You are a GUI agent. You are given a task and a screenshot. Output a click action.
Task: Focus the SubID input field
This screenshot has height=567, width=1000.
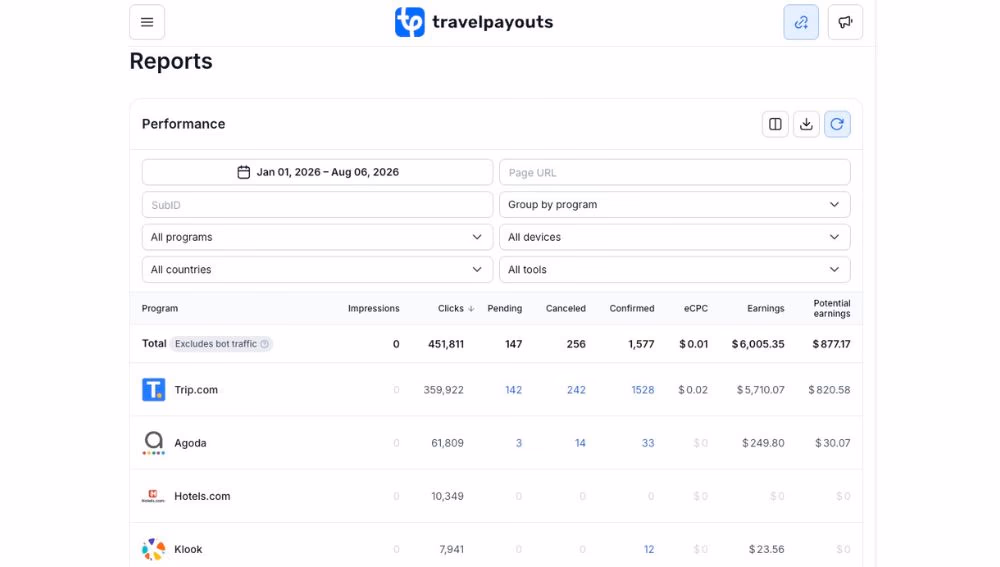[x=318, y=205]
